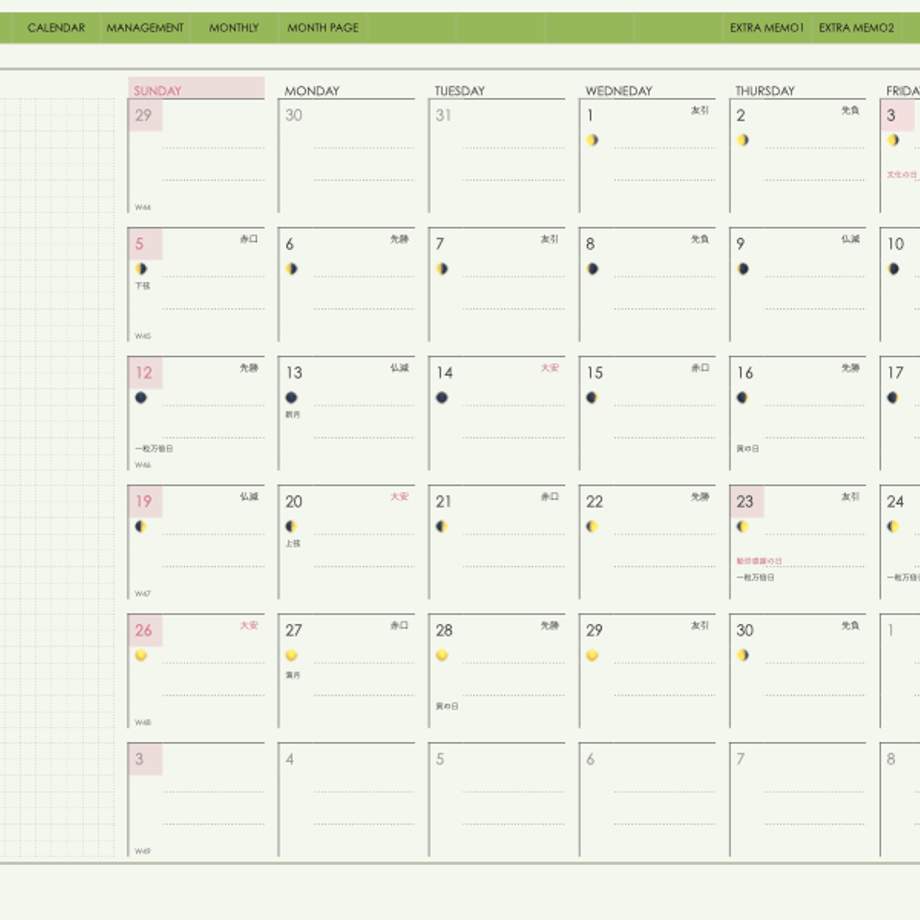Click the moon icon in the 5th cell
The height and width of the screenshot is (920, 920).
141,269
